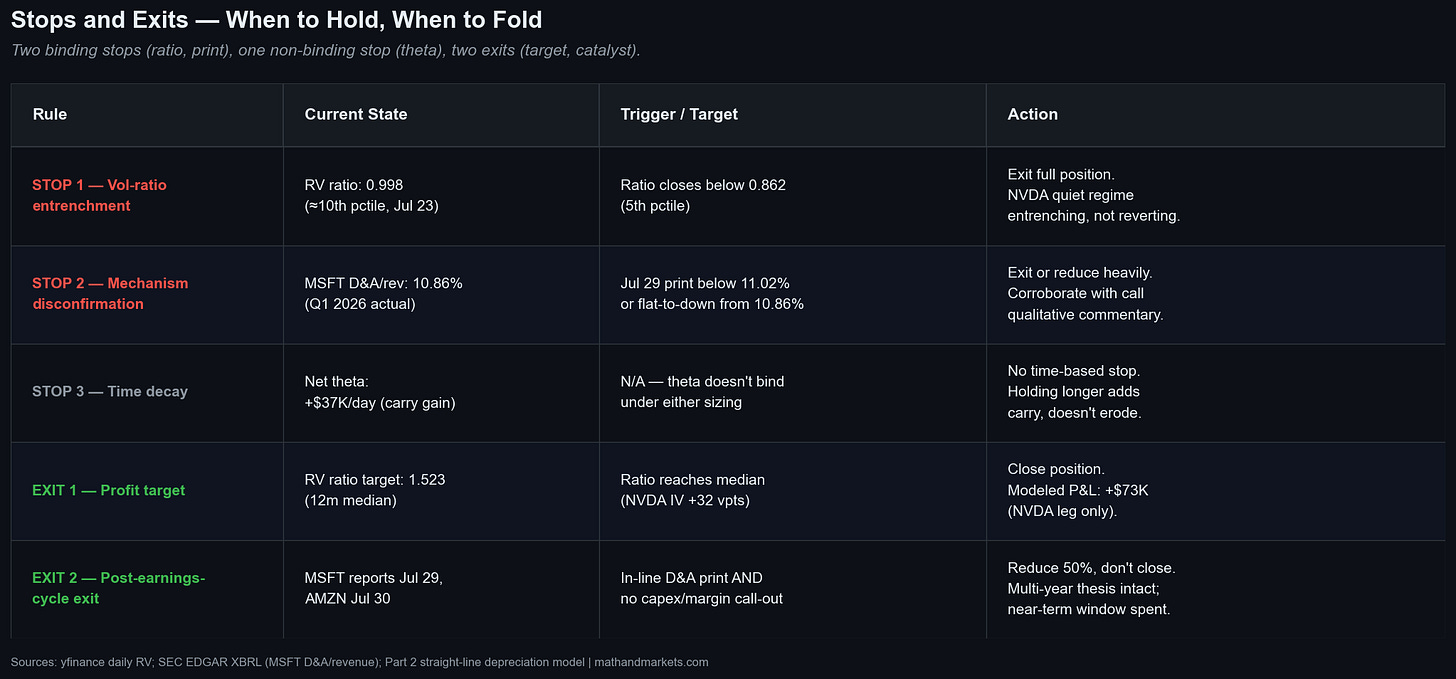Click the Action column header
The width and height of the screenshot is (1456, 679).
tap(1033, 114)
